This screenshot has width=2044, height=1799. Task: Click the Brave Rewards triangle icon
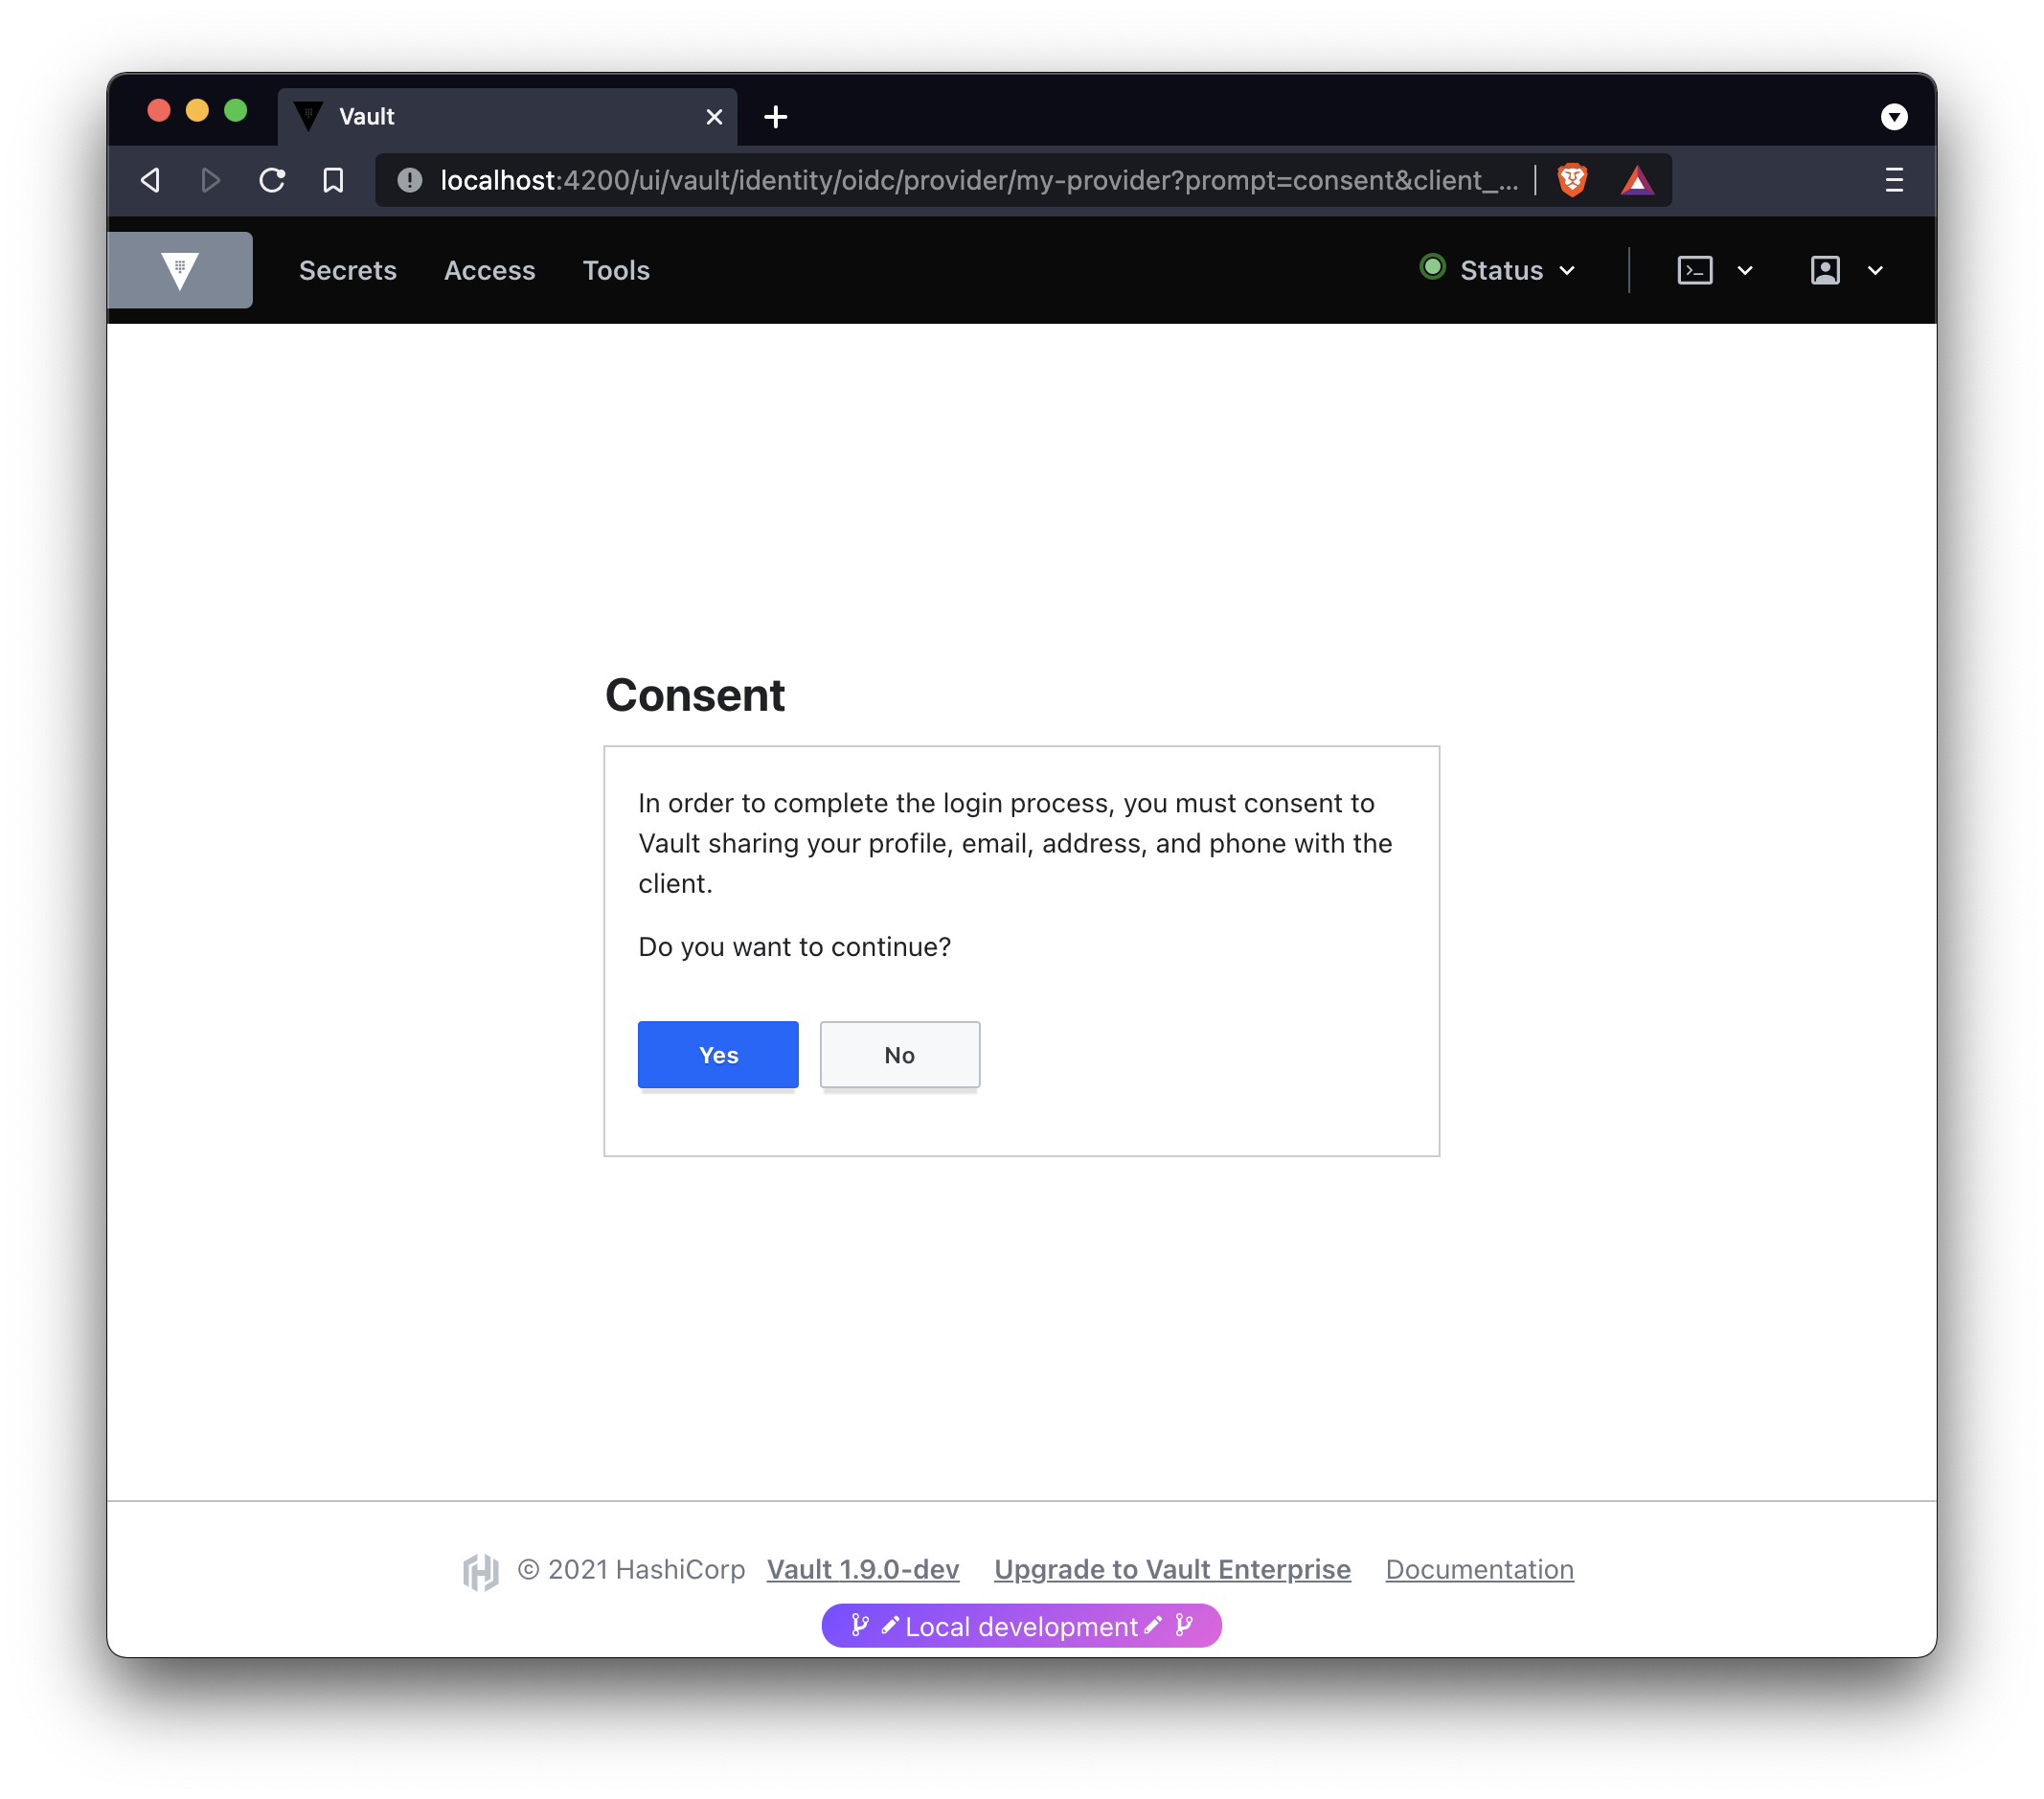(x=1637, y=181)
